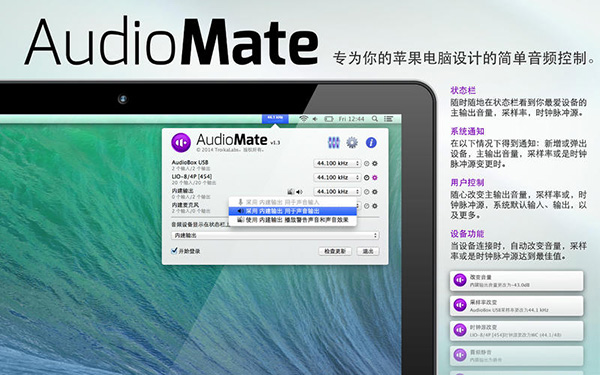
Task: Show info via the blue i icon
Action: 371,143
